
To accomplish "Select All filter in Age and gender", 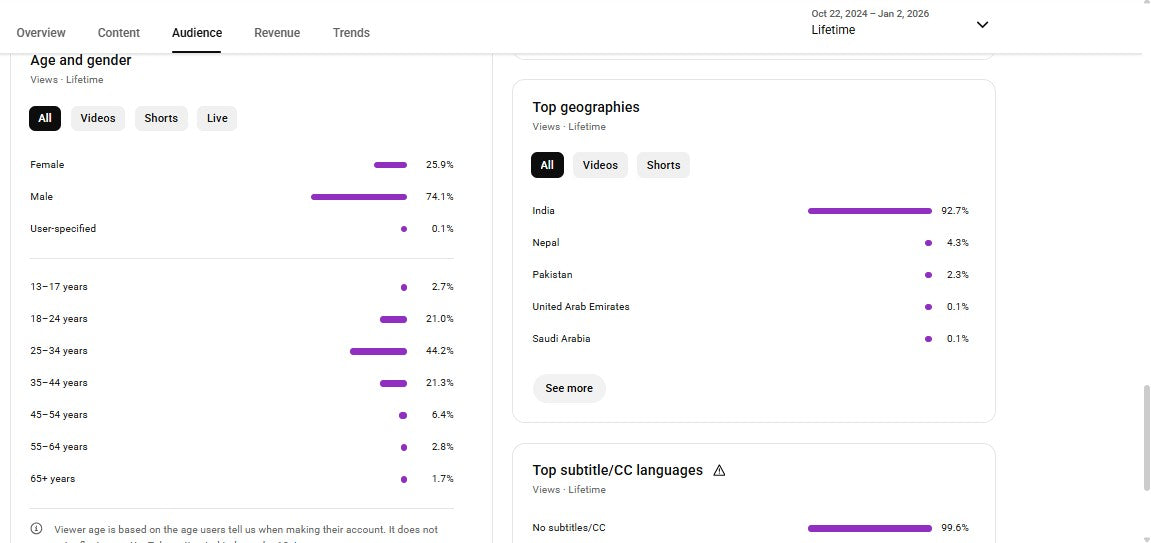I will [x=45, y=118].
